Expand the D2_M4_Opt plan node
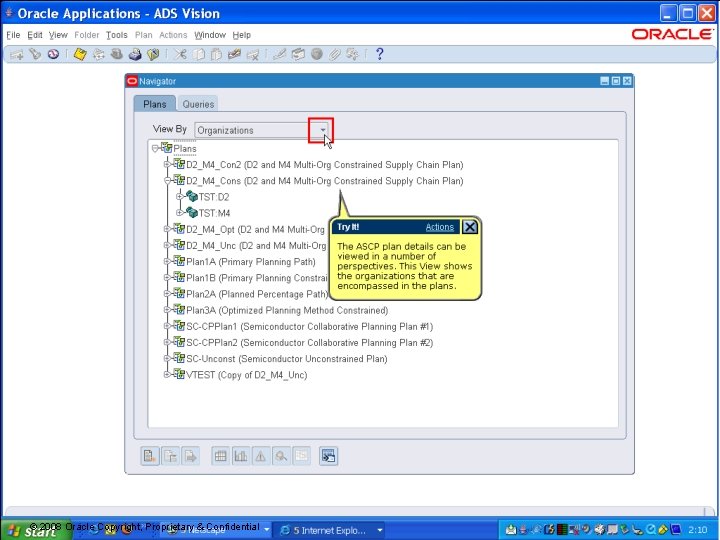Screen dimensions: 720x540 [168, 229]
